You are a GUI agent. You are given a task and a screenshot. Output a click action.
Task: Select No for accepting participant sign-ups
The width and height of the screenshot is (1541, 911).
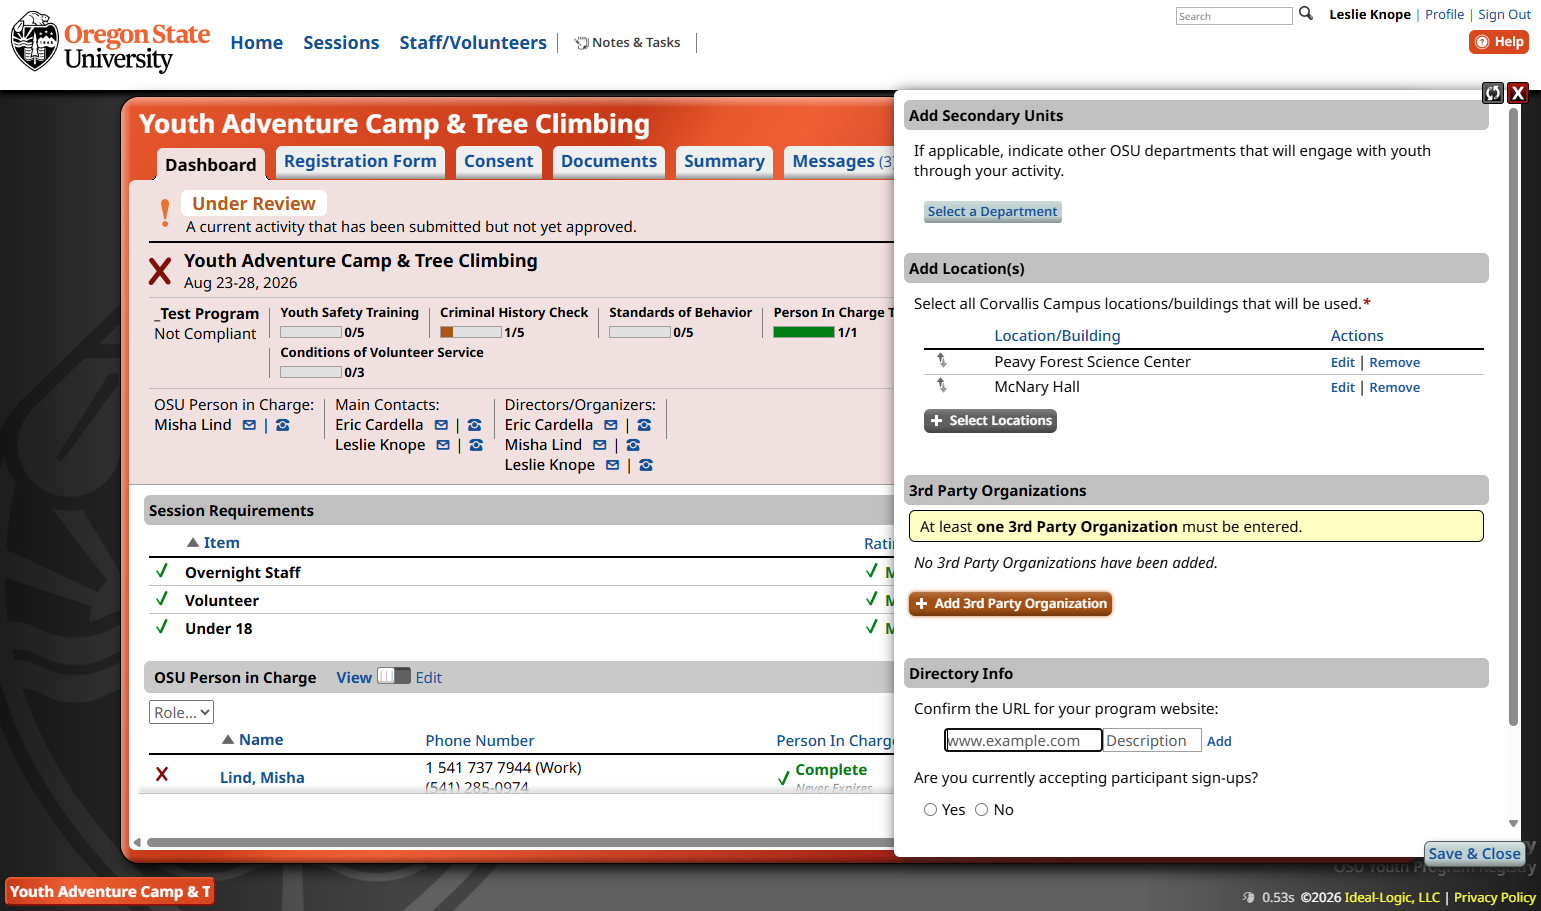pos(981,810)
